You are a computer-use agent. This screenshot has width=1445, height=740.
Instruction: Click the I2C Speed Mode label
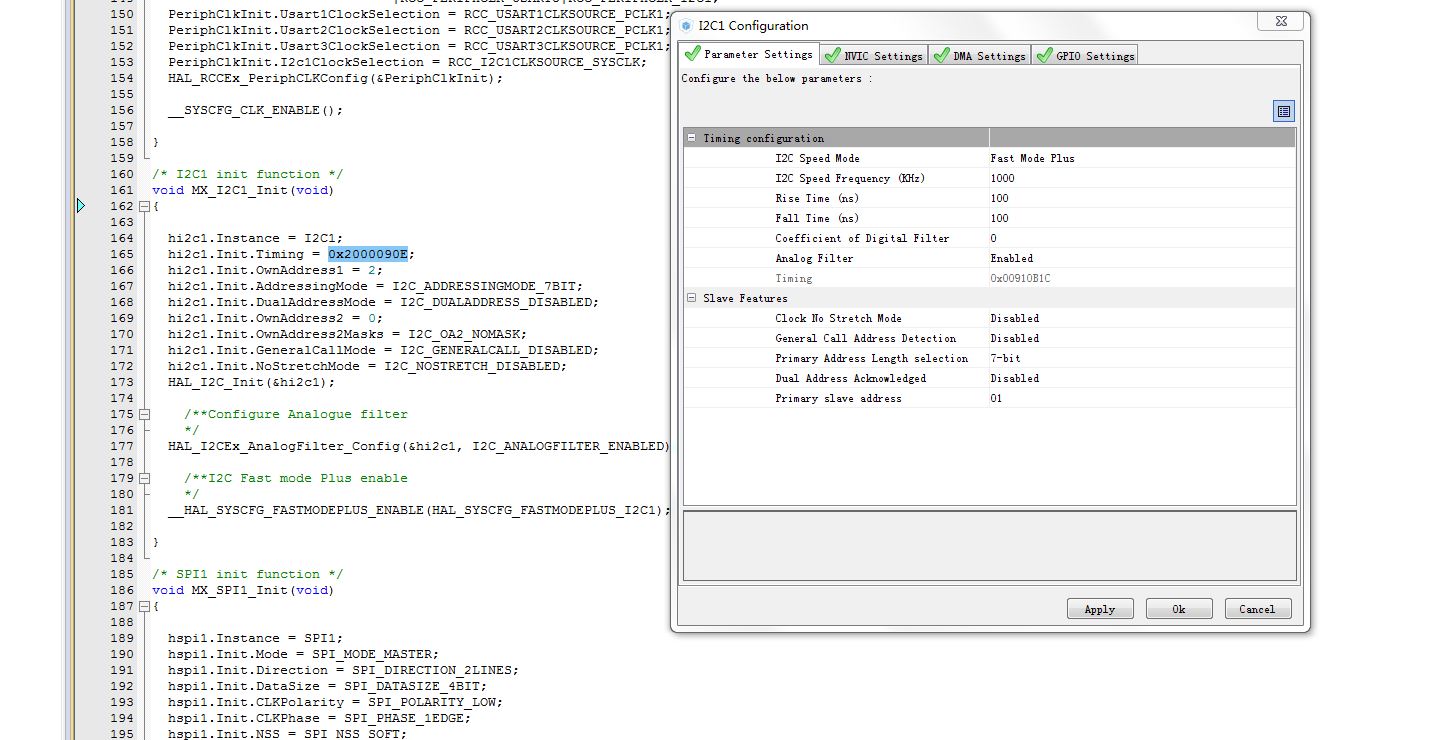point(817,158)
